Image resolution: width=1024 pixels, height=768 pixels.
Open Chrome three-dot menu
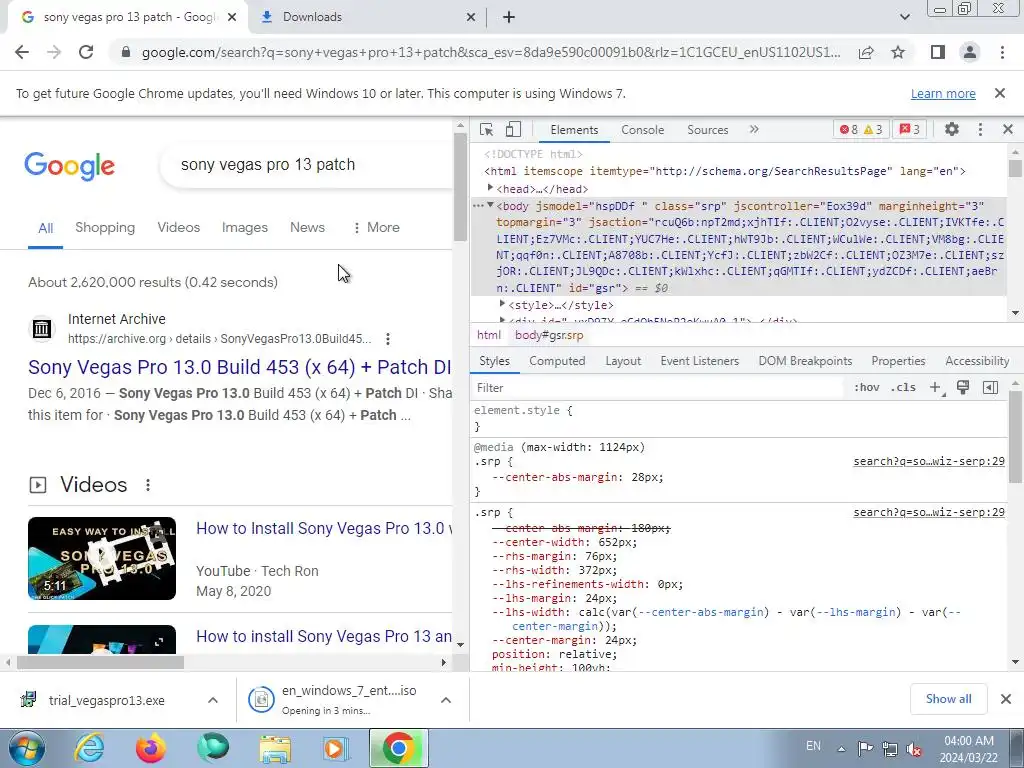pyautogui.click(x=1002, y=52)
